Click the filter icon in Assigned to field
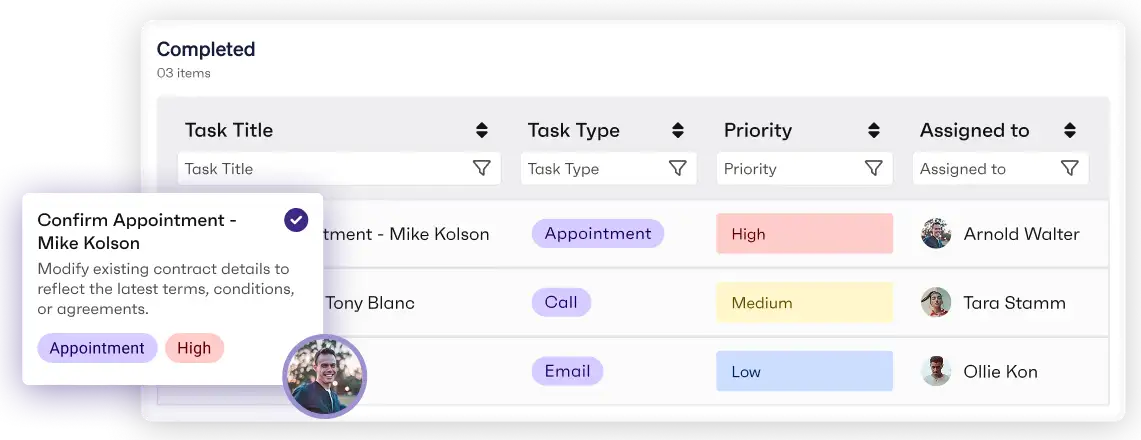The width and height of the screenshot is (1141, 440). pos(1069,169)
